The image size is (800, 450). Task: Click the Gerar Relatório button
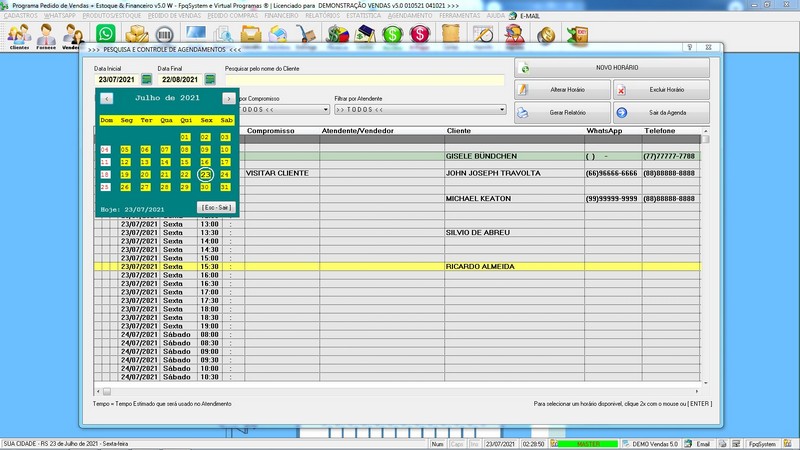(562, 112)
